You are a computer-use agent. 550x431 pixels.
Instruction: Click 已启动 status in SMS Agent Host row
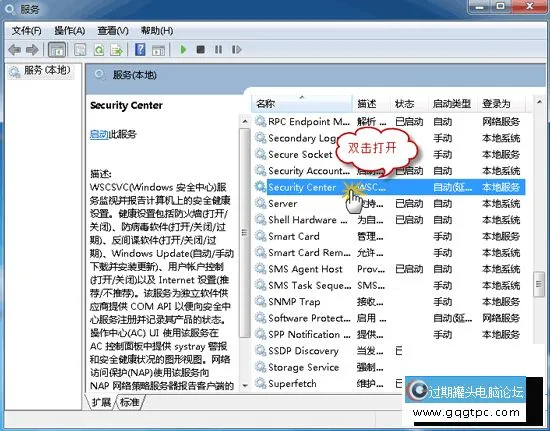coord(409,269)
